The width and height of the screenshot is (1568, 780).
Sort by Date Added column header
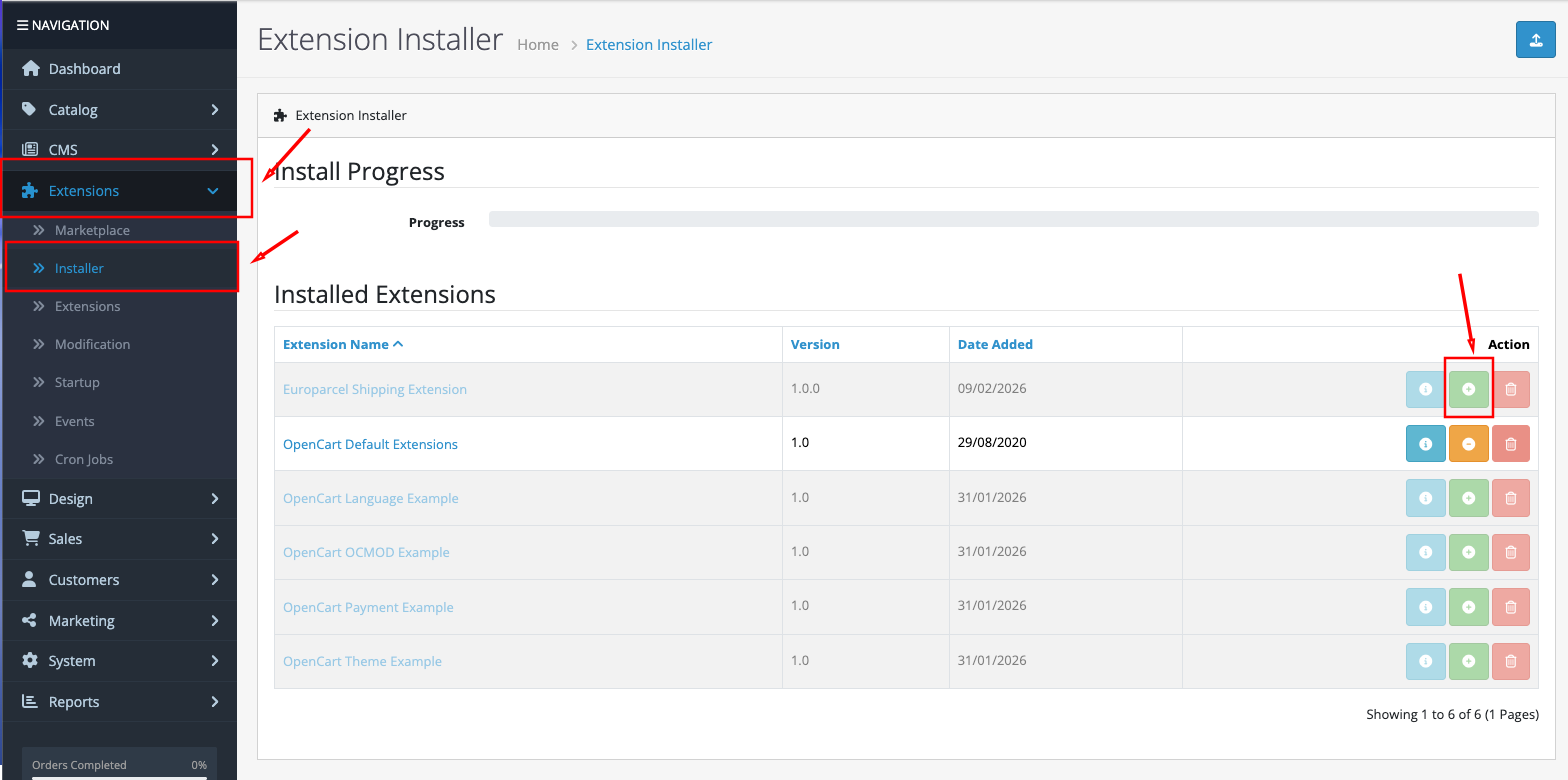click(995, 344)
